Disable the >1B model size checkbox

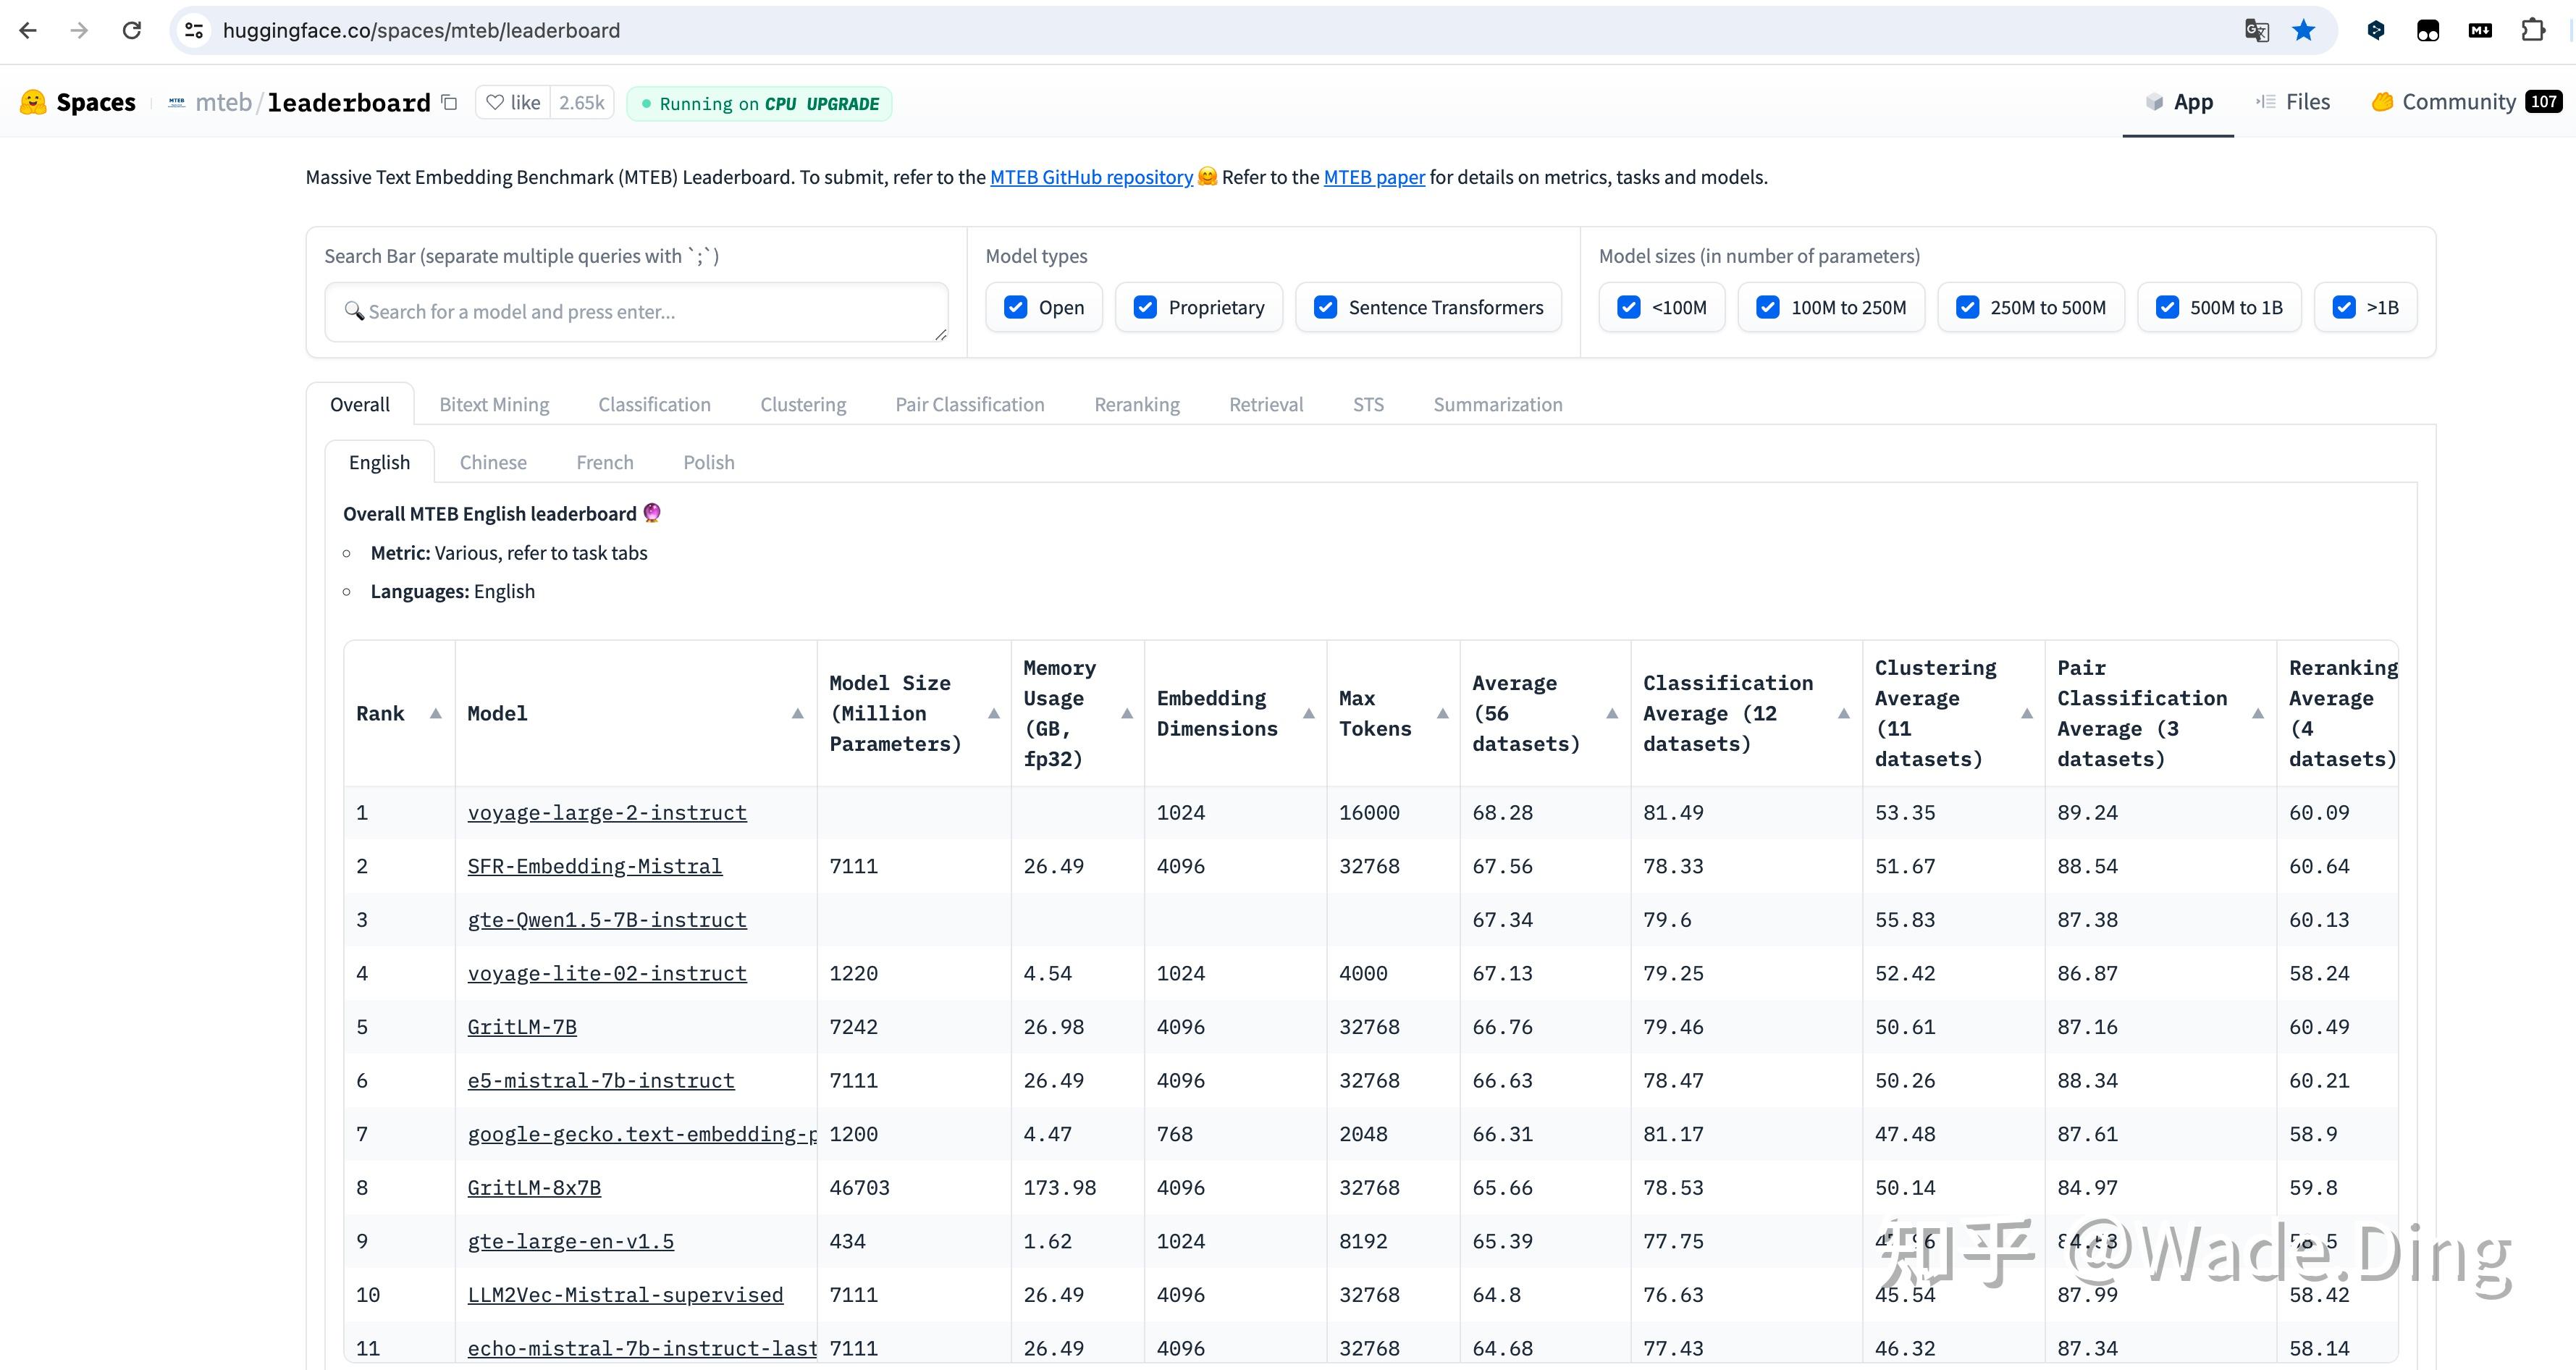2344,307
